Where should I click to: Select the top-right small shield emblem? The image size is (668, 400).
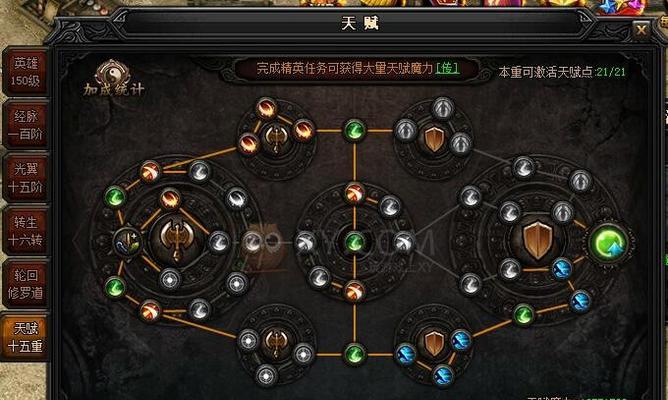435,139
